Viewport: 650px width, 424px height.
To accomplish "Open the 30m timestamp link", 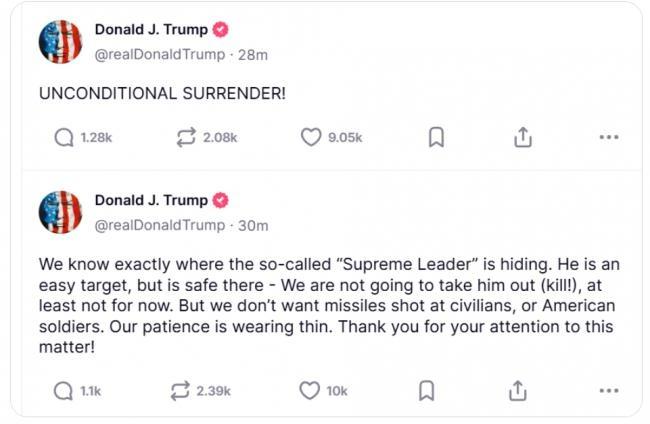I will click(254, 225).
